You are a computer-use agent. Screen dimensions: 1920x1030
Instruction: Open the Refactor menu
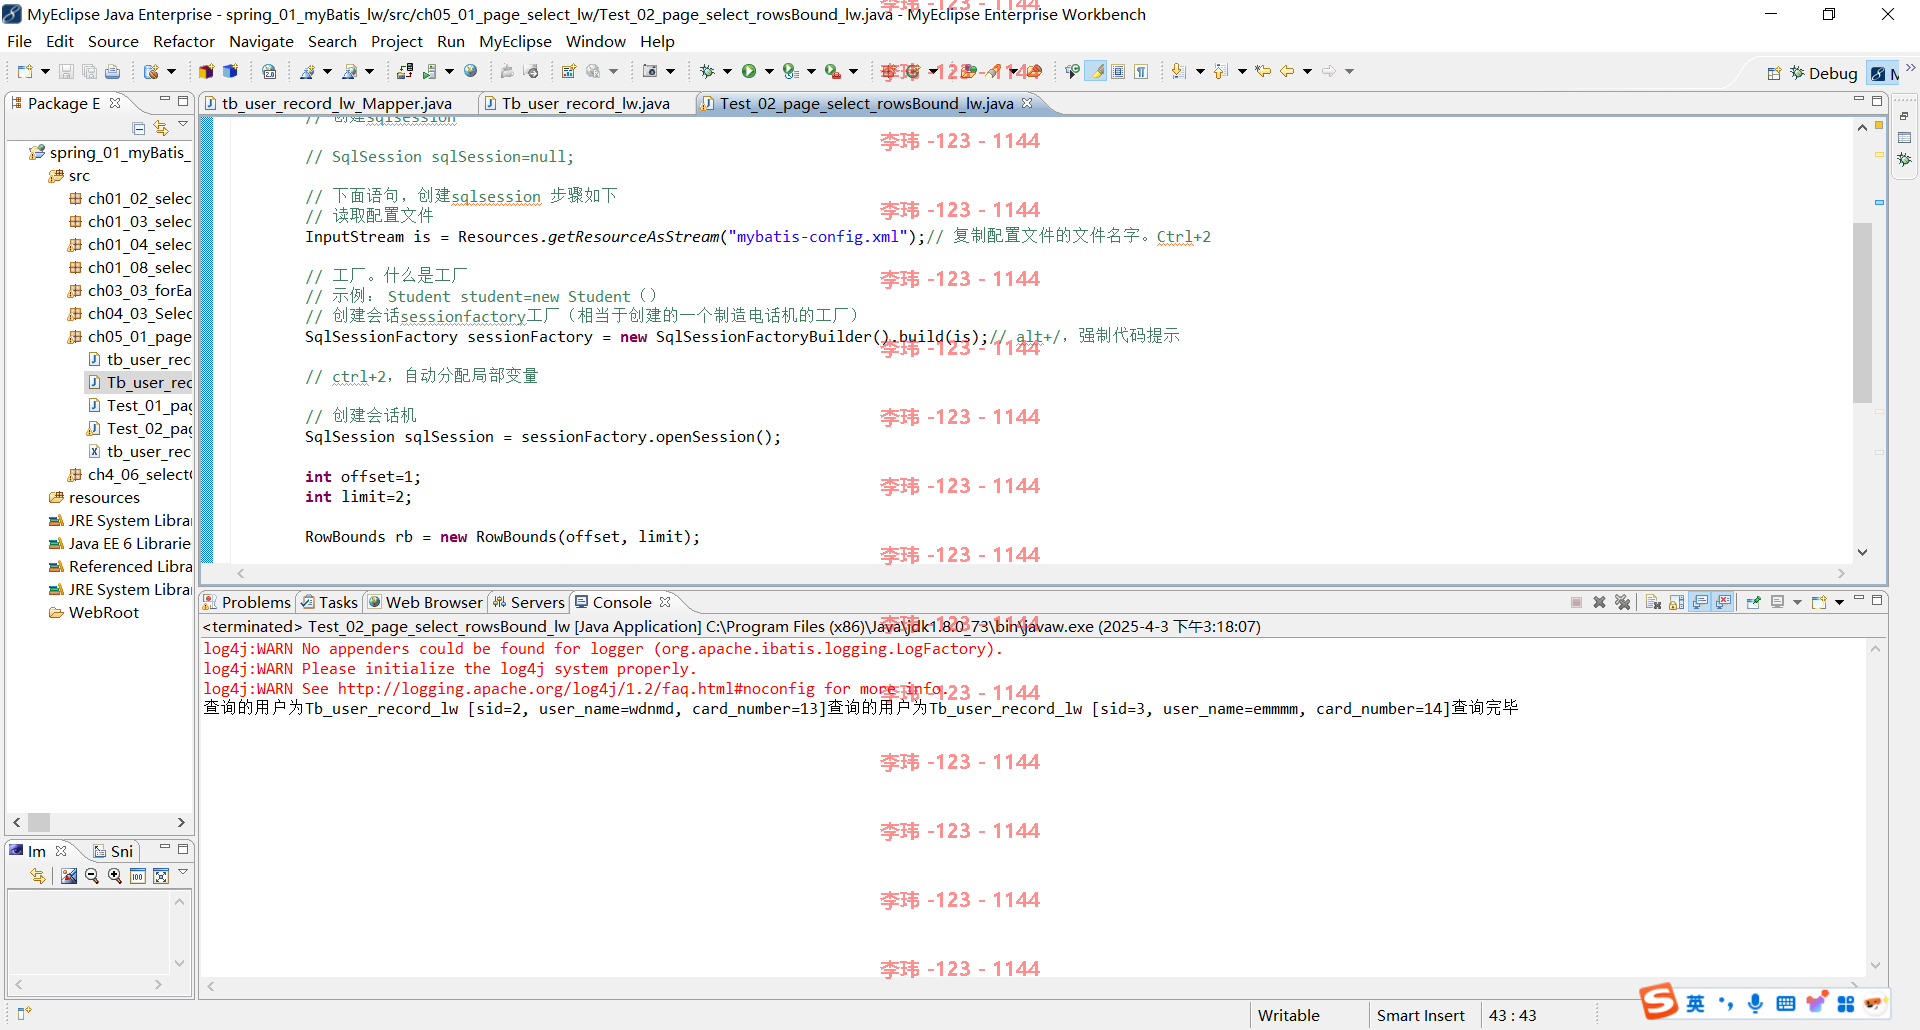point(184,41)
